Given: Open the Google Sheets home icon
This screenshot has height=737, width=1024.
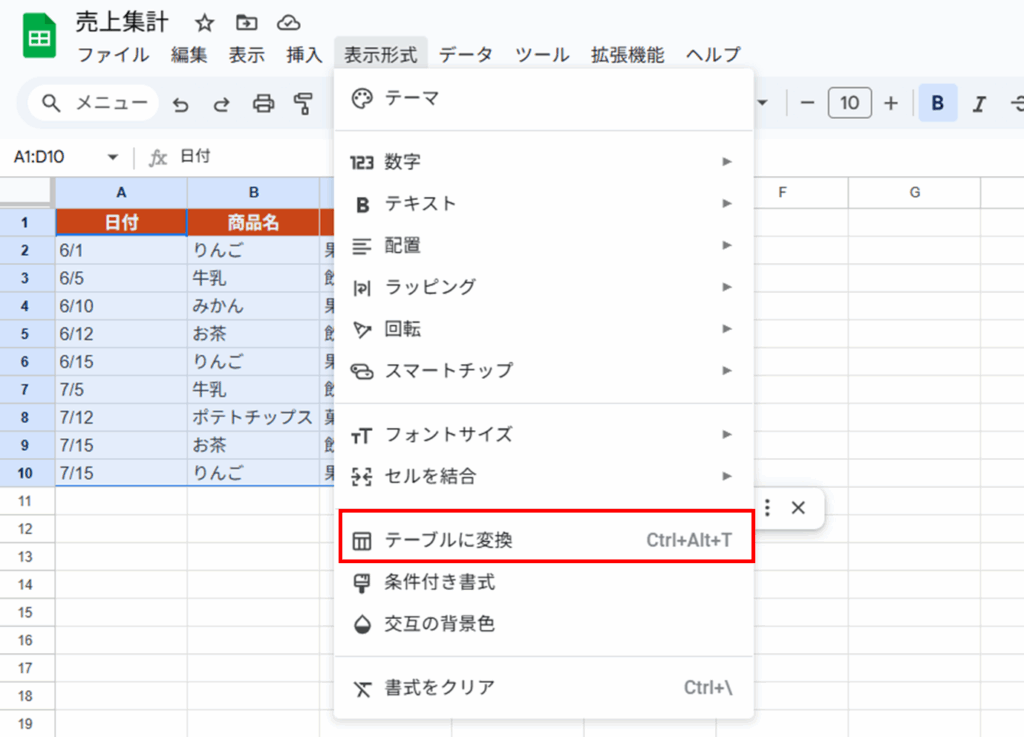Looking at the screenshot, I should coord(40,37).
